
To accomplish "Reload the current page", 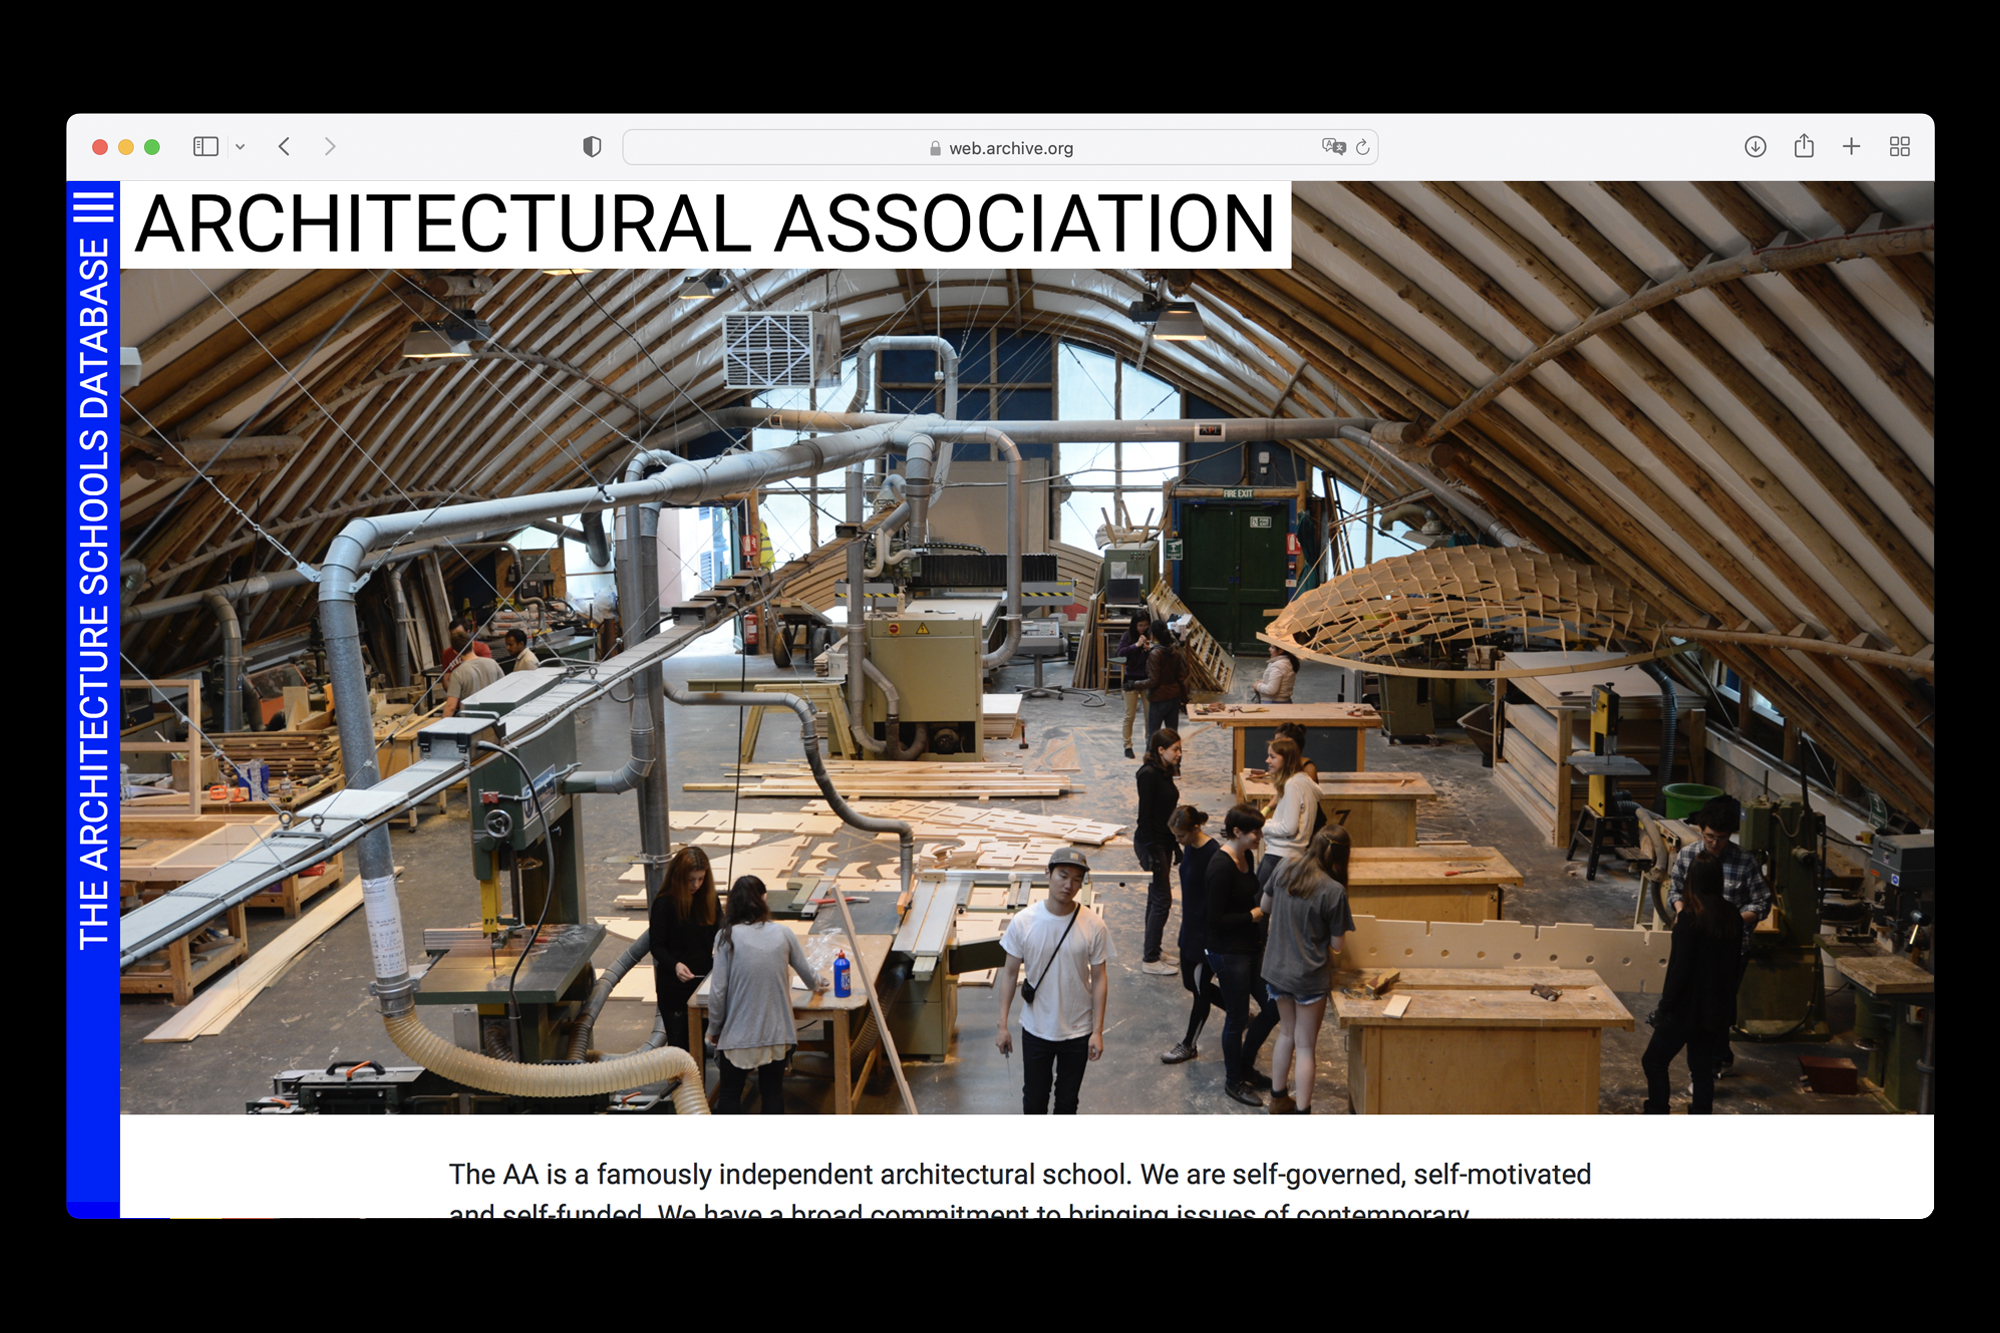I will pyautogui.click(x=1362, y=147).
